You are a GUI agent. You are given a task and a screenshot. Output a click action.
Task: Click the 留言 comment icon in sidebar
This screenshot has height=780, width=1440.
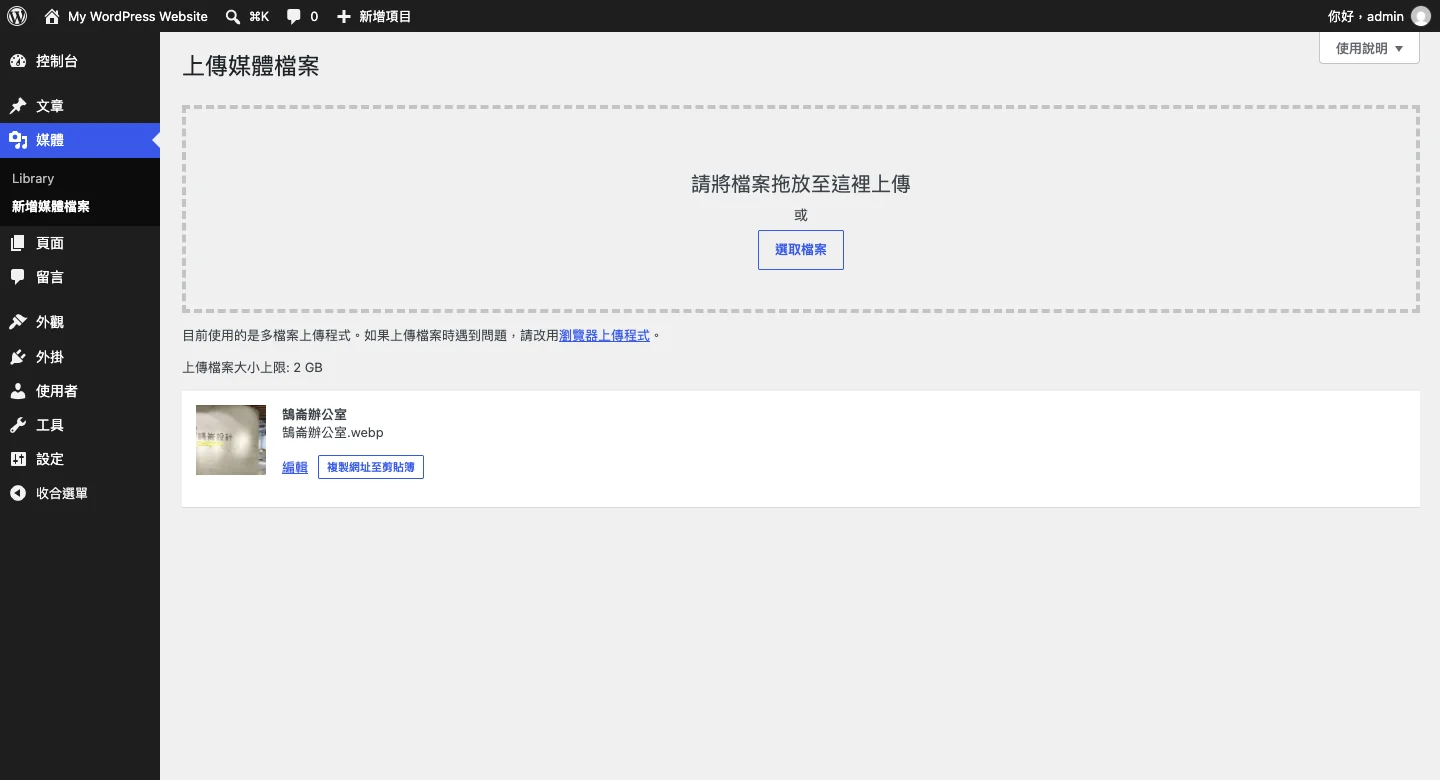pos(18,277)
